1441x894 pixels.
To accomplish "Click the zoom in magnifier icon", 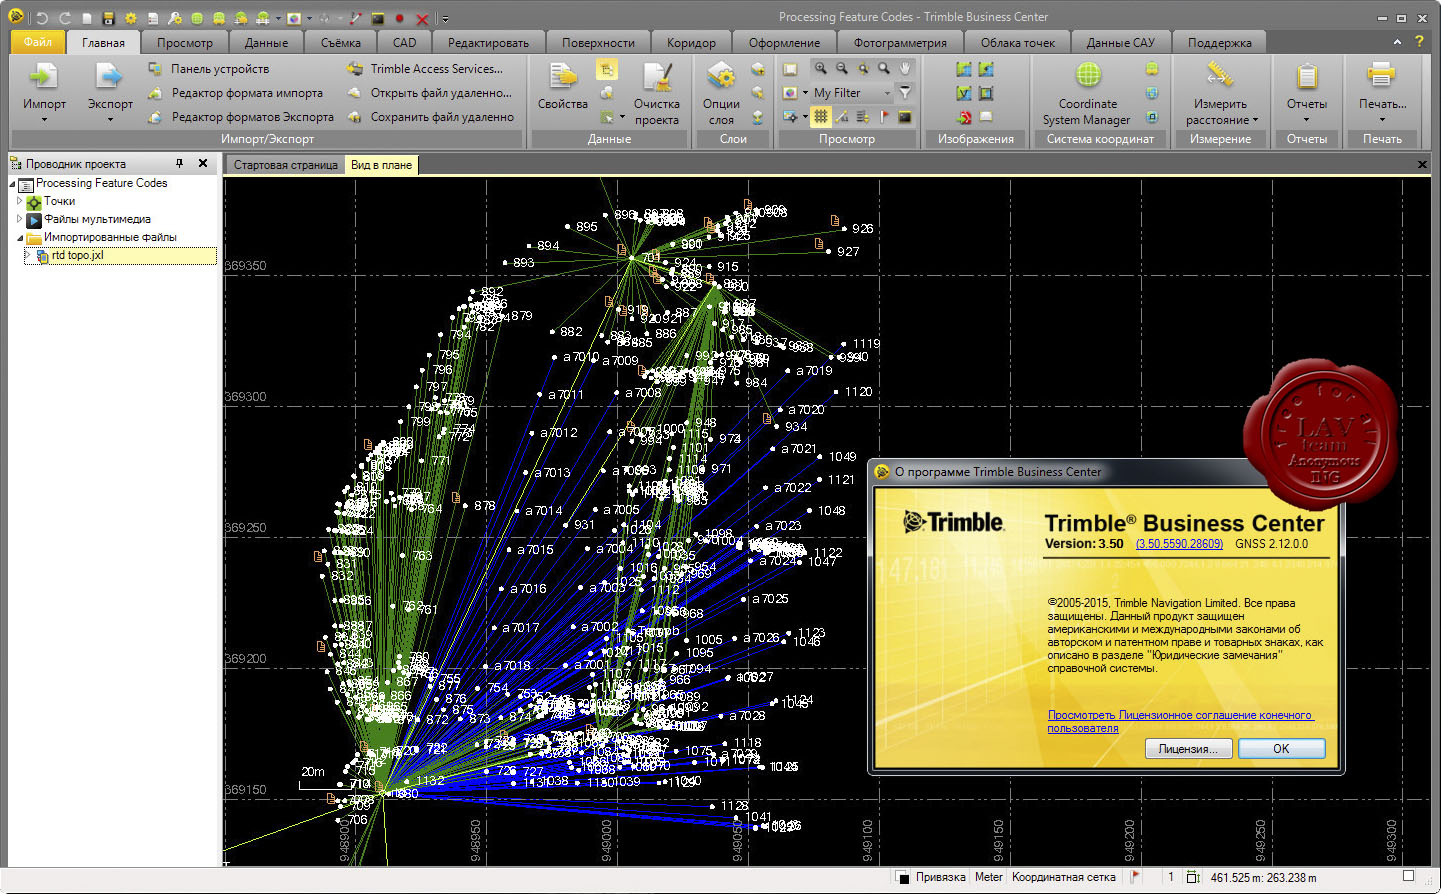I will (820, 68).
